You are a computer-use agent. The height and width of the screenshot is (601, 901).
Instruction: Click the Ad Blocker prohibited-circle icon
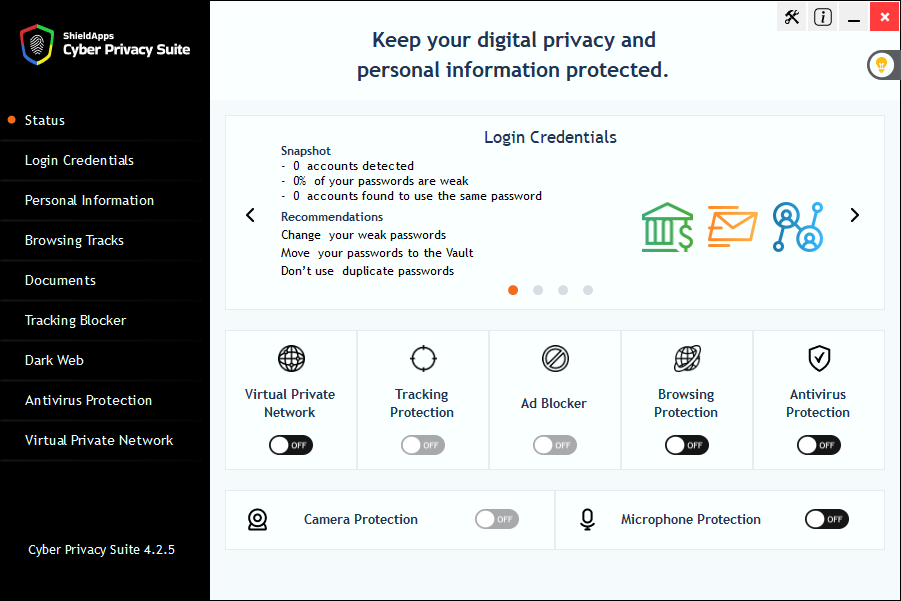pos(555,359)
